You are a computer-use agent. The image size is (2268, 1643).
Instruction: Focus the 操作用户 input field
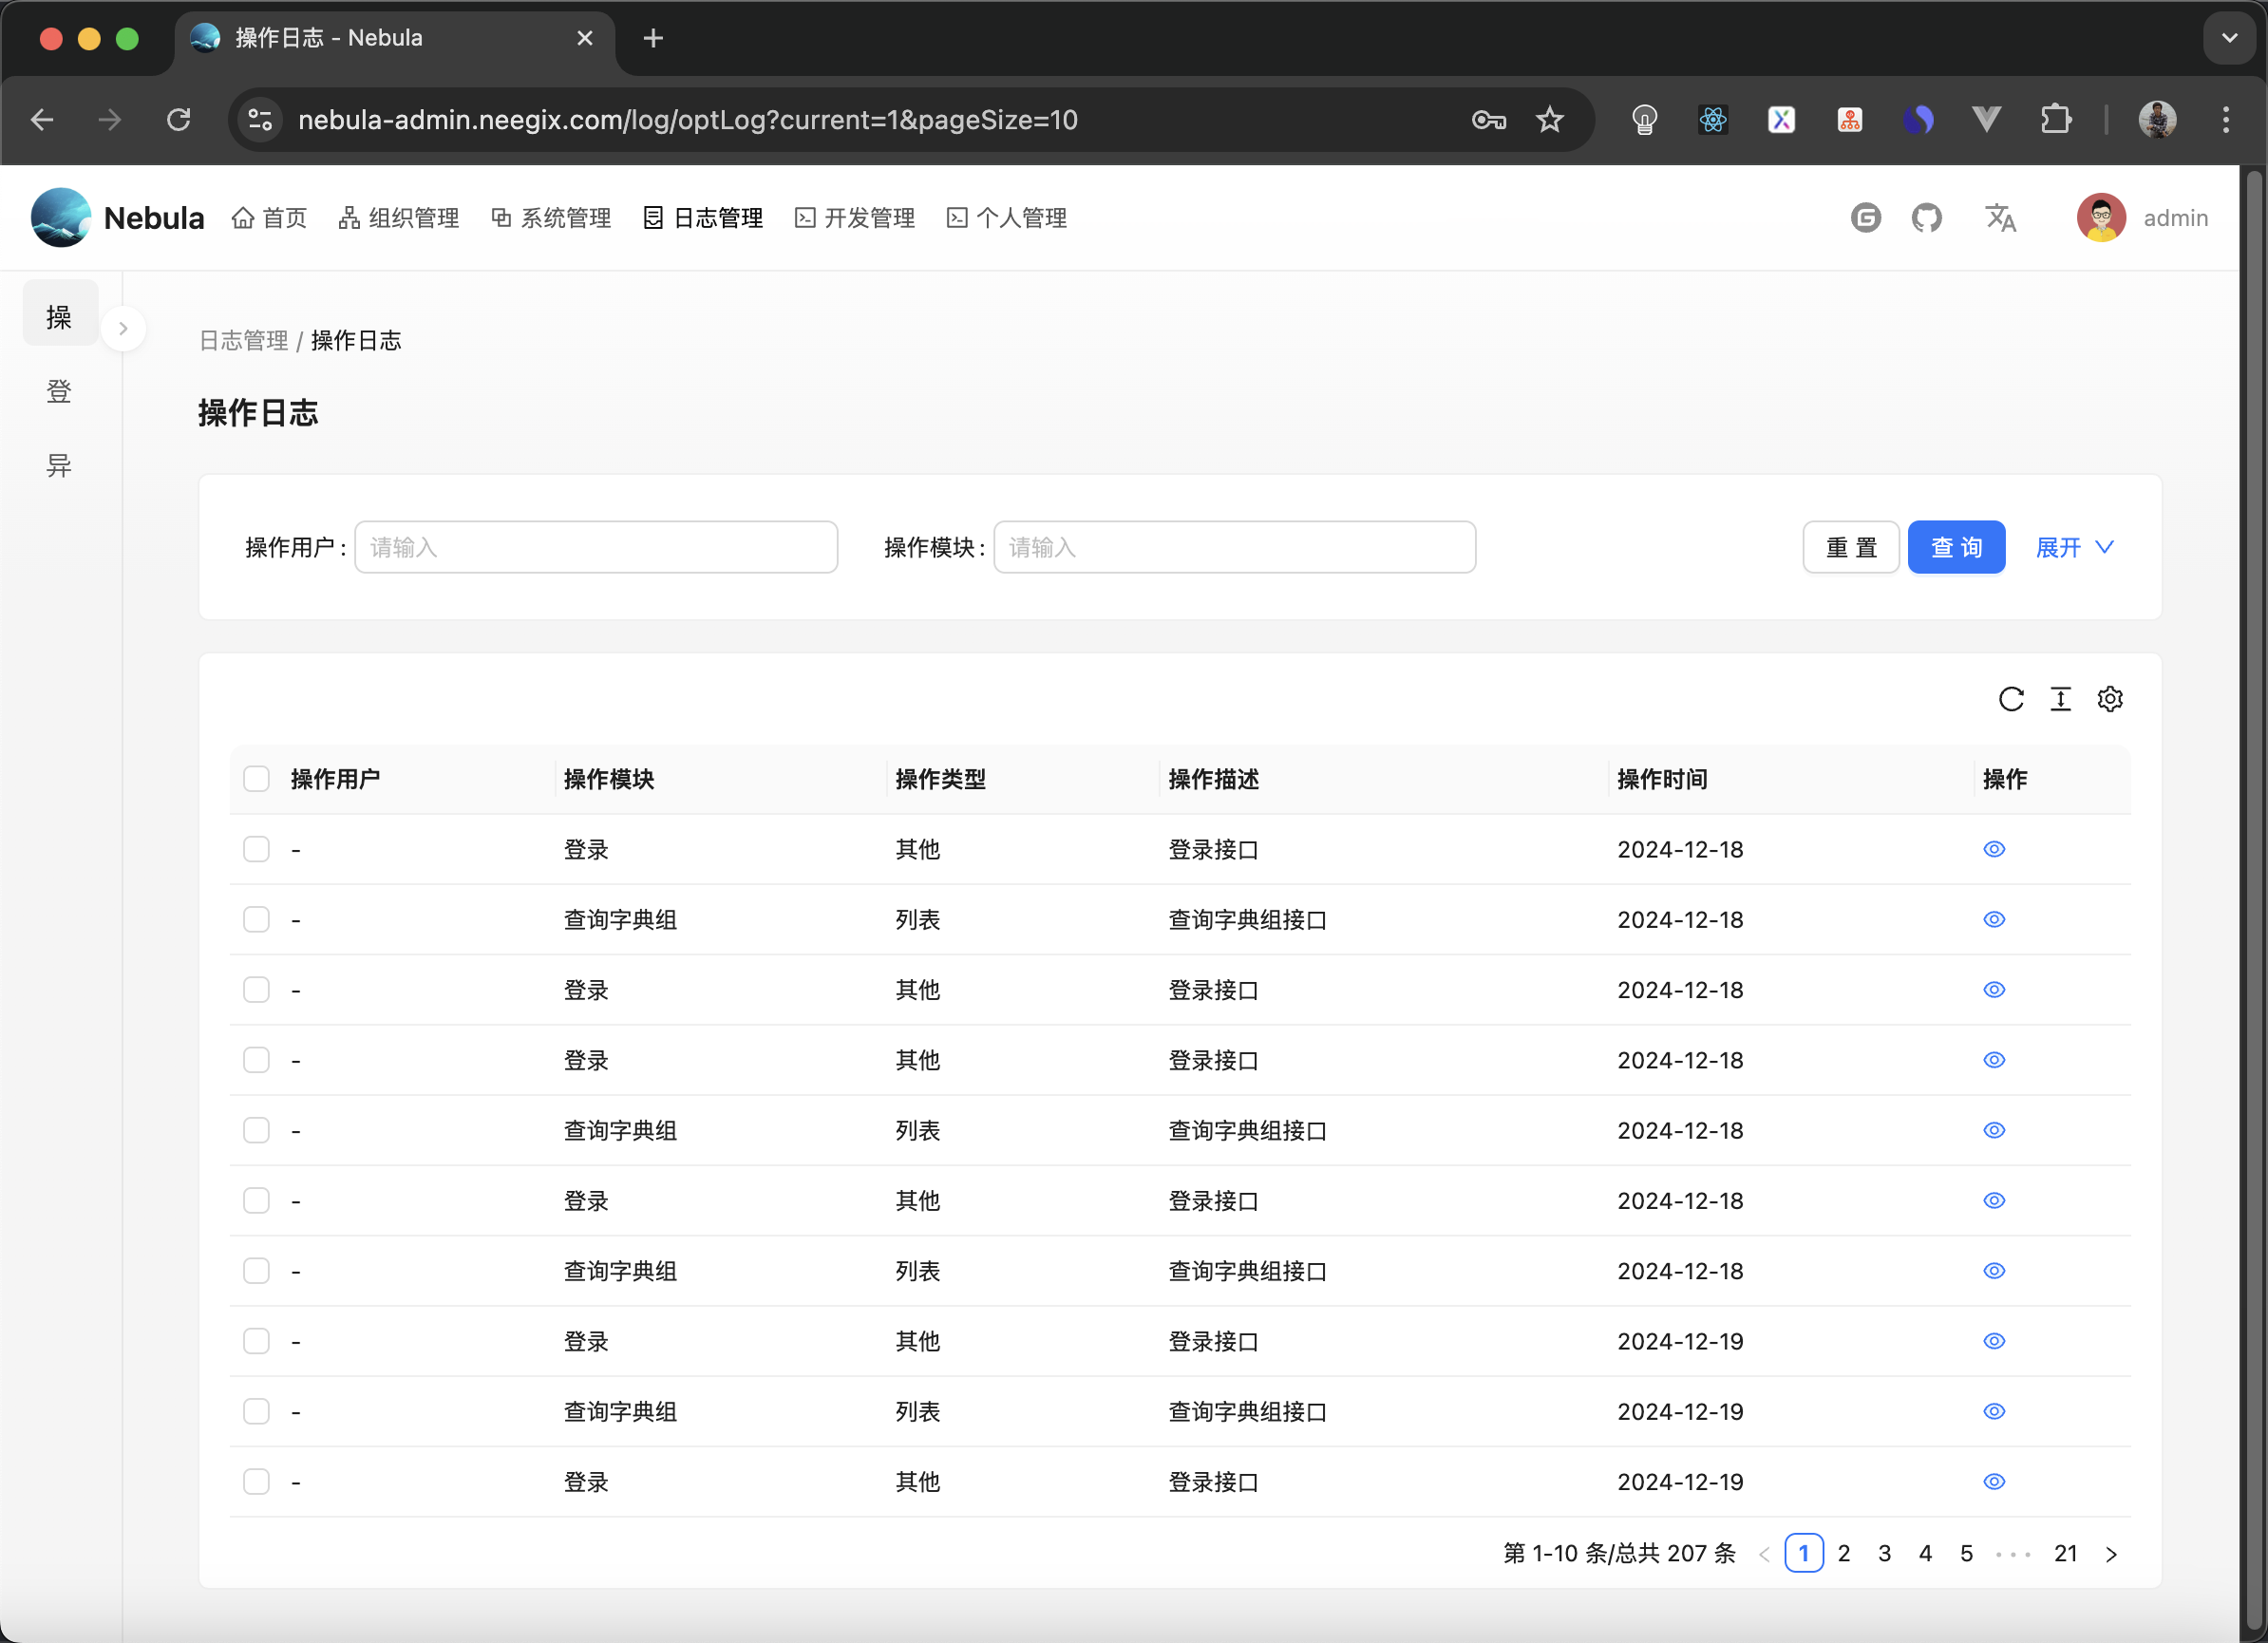click(596, 547)
